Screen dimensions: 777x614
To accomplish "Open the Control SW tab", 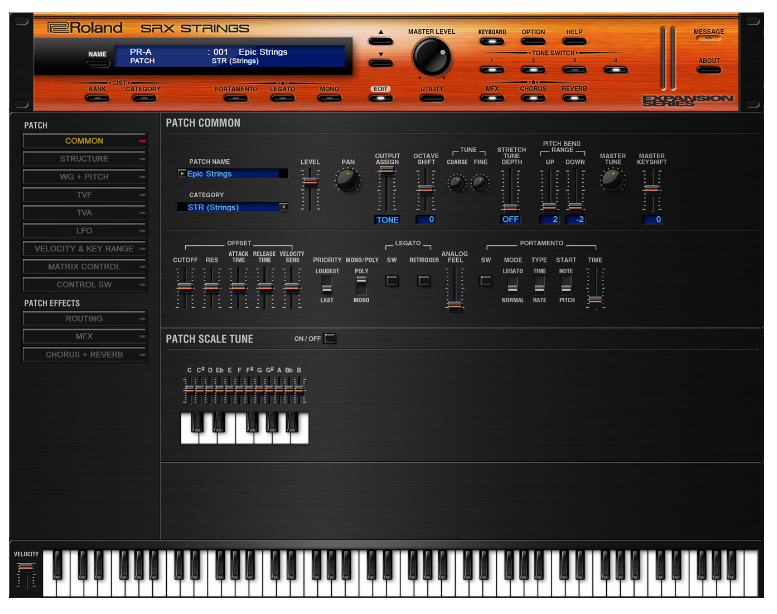I will click(85, 284).
